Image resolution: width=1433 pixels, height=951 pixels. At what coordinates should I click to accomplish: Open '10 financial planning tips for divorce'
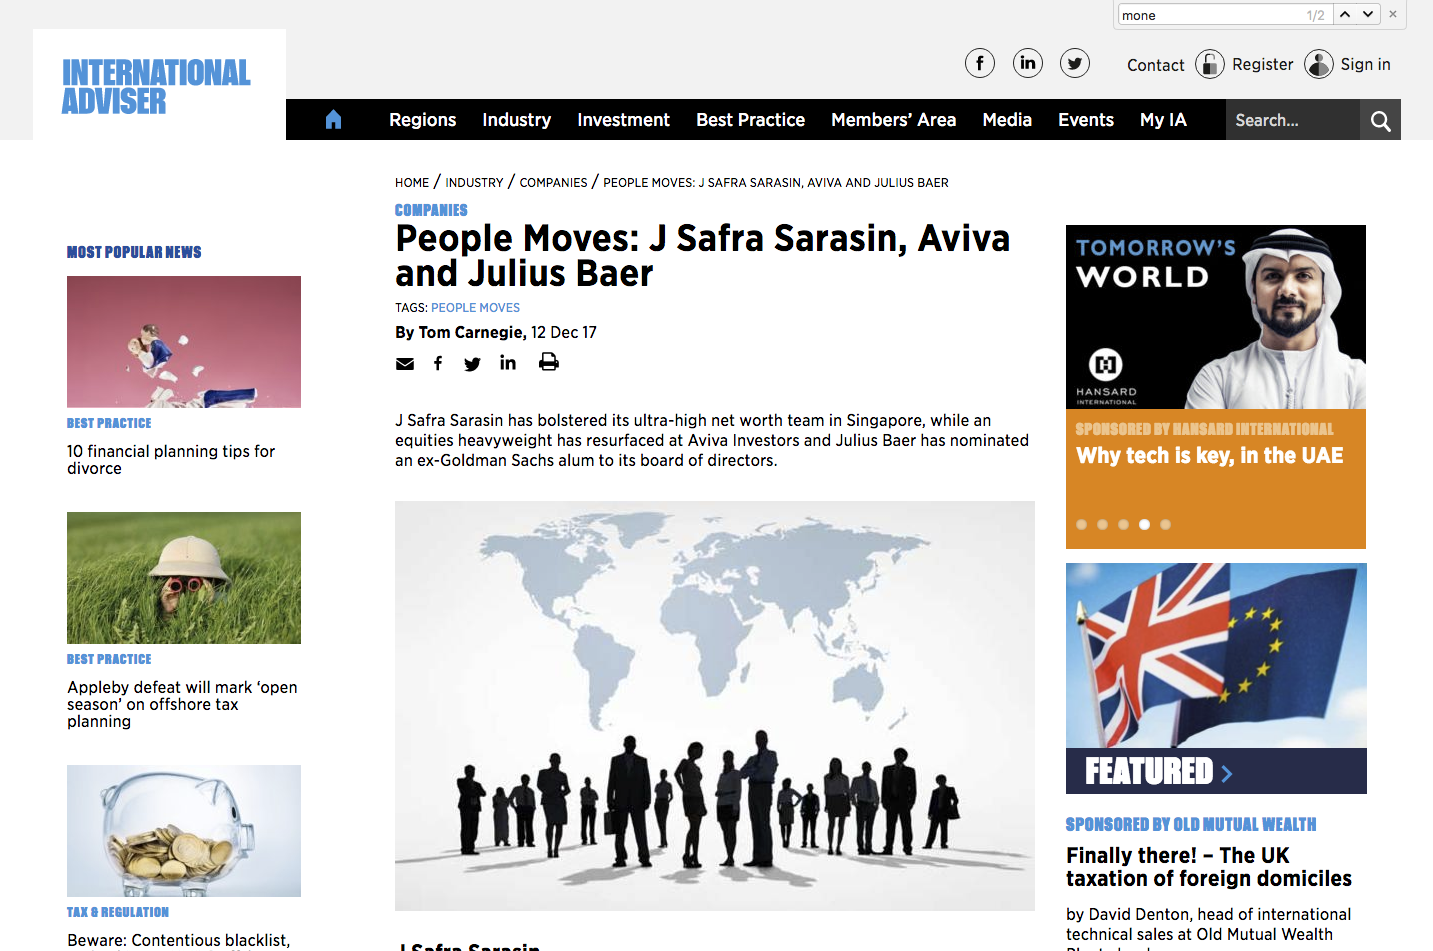(171, 460)
